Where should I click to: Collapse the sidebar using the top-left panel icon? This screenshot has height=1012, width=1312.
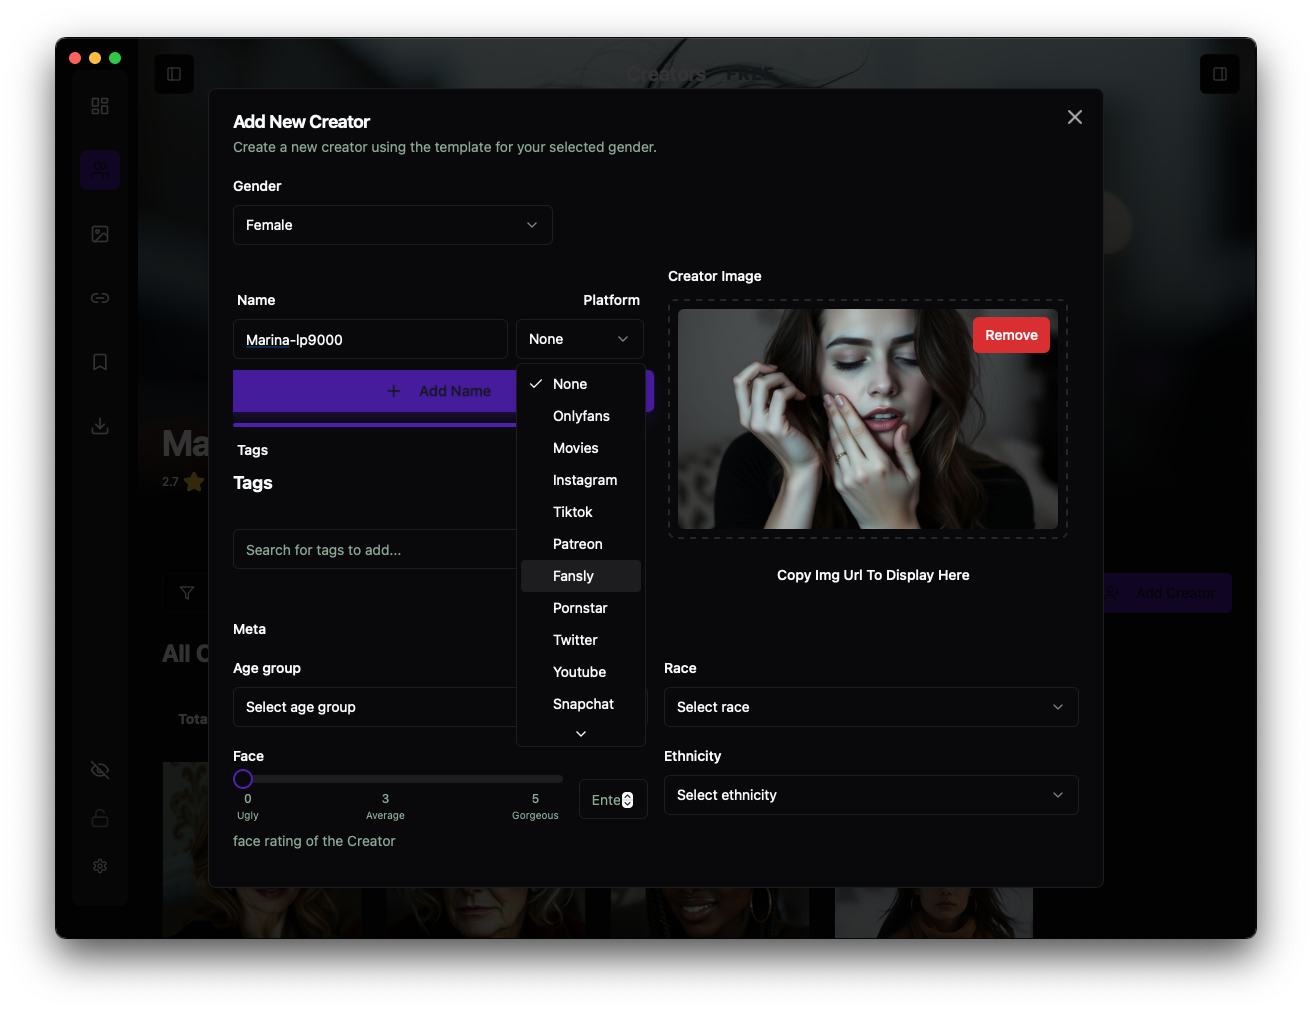pos(174,73)
